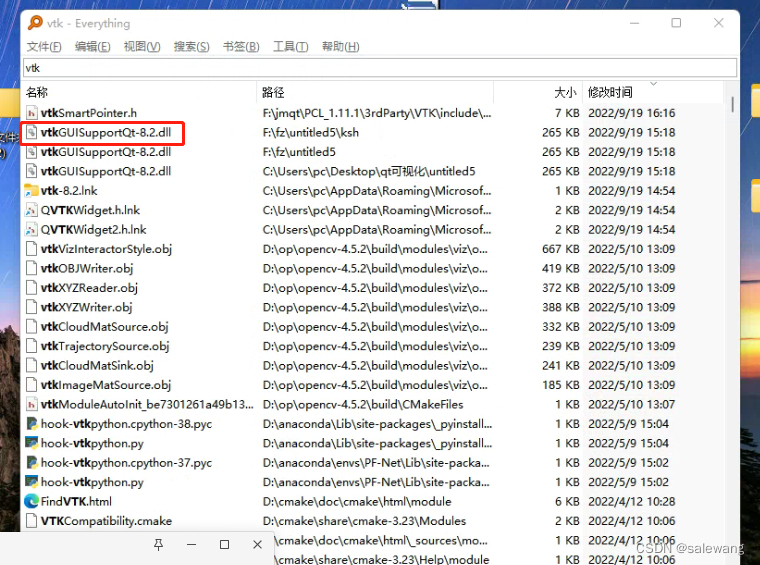Sort results by the 路径 column header
Image resolution: width=760 pixels, height=565 pixels.
[x=375, y=92]
